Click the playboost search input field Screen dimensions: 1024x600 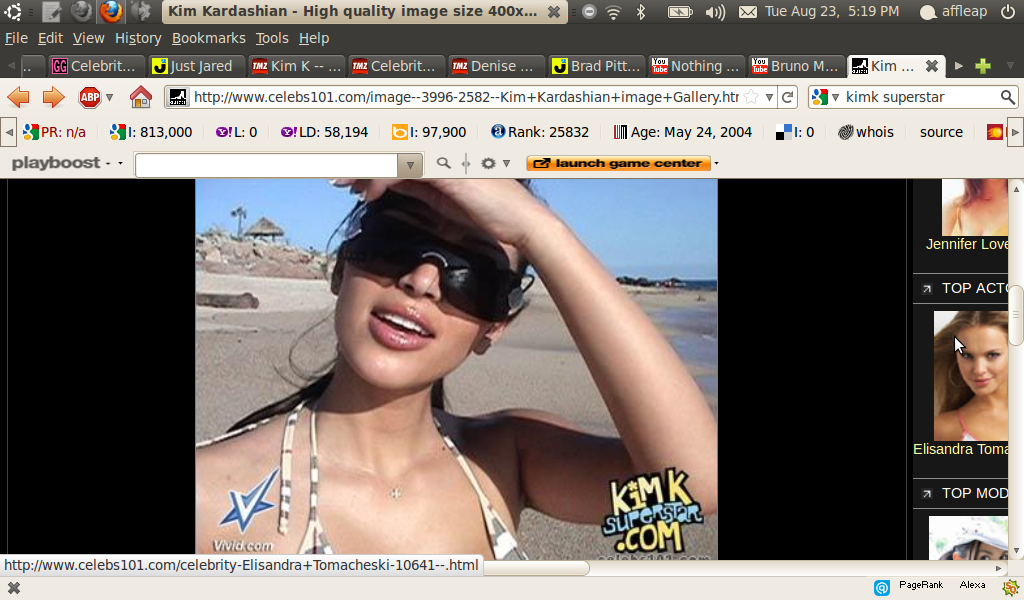pyautogui.click(x=266, y=165)
